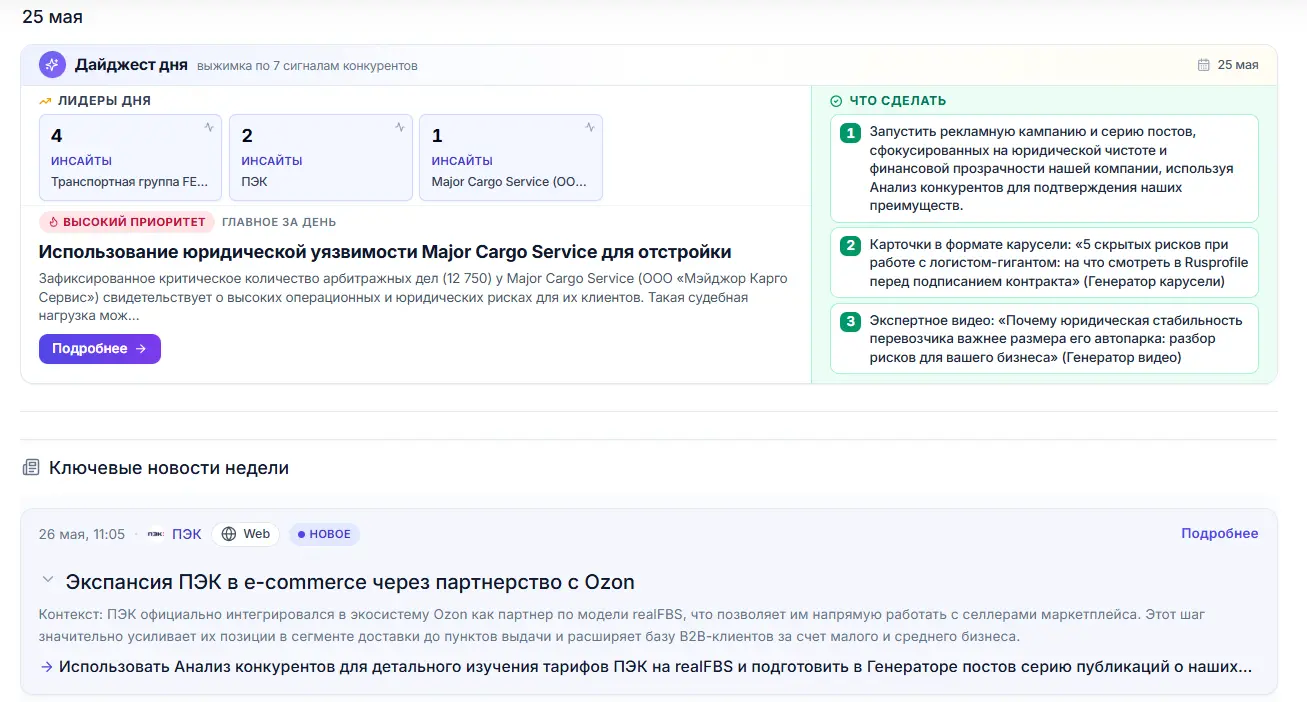Viewport: 1307px width, 702px height.
Task: Click the Дайджест дня title
Action: [131, 65]
